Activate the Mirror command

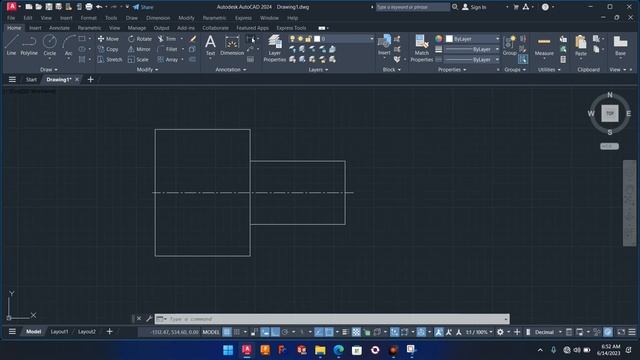(x=139, y=49)
